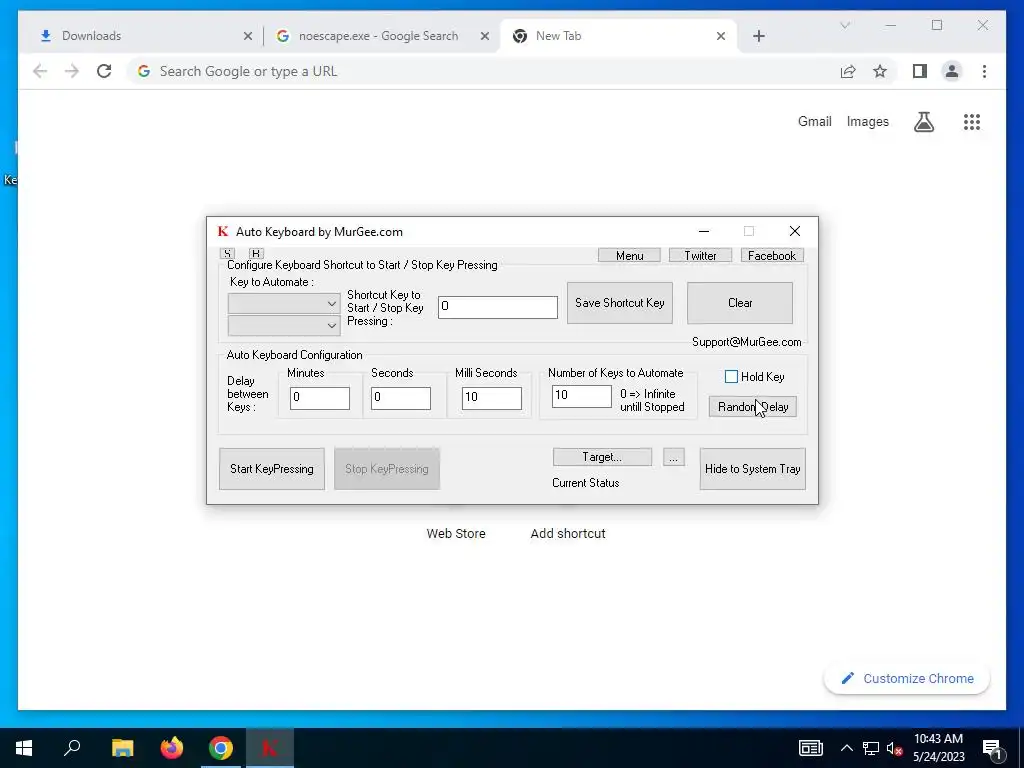Image resolution: width=1024 pixels, height=768 pixels.
Task: Open the taskbar clock and date
Action: point(938,748)
